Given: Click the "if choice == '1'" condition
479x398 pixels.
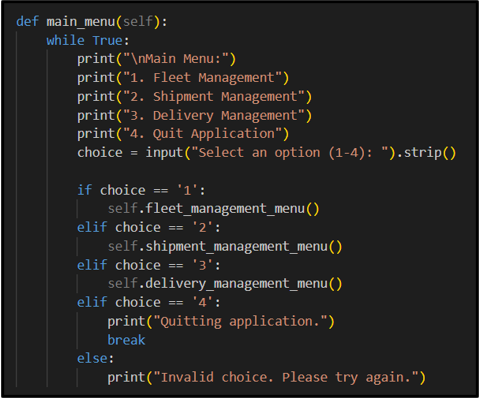Looking at the screenshot, I should point(141,190).
